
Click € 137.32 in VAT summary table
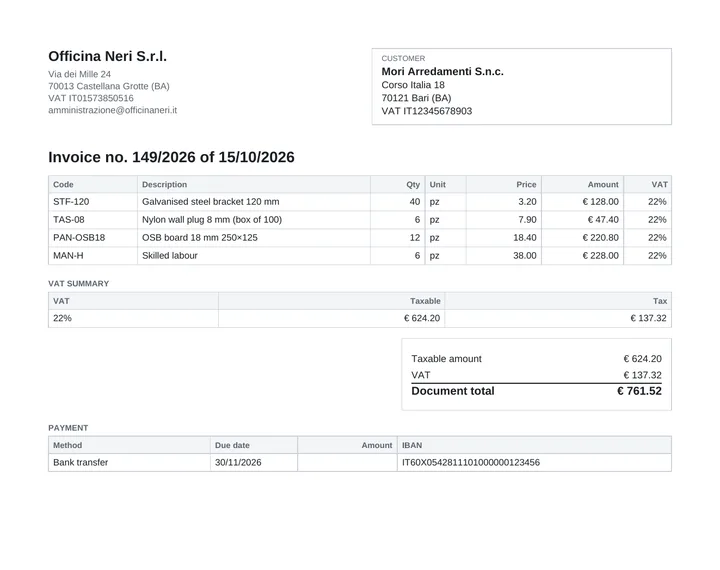[648, 318]
